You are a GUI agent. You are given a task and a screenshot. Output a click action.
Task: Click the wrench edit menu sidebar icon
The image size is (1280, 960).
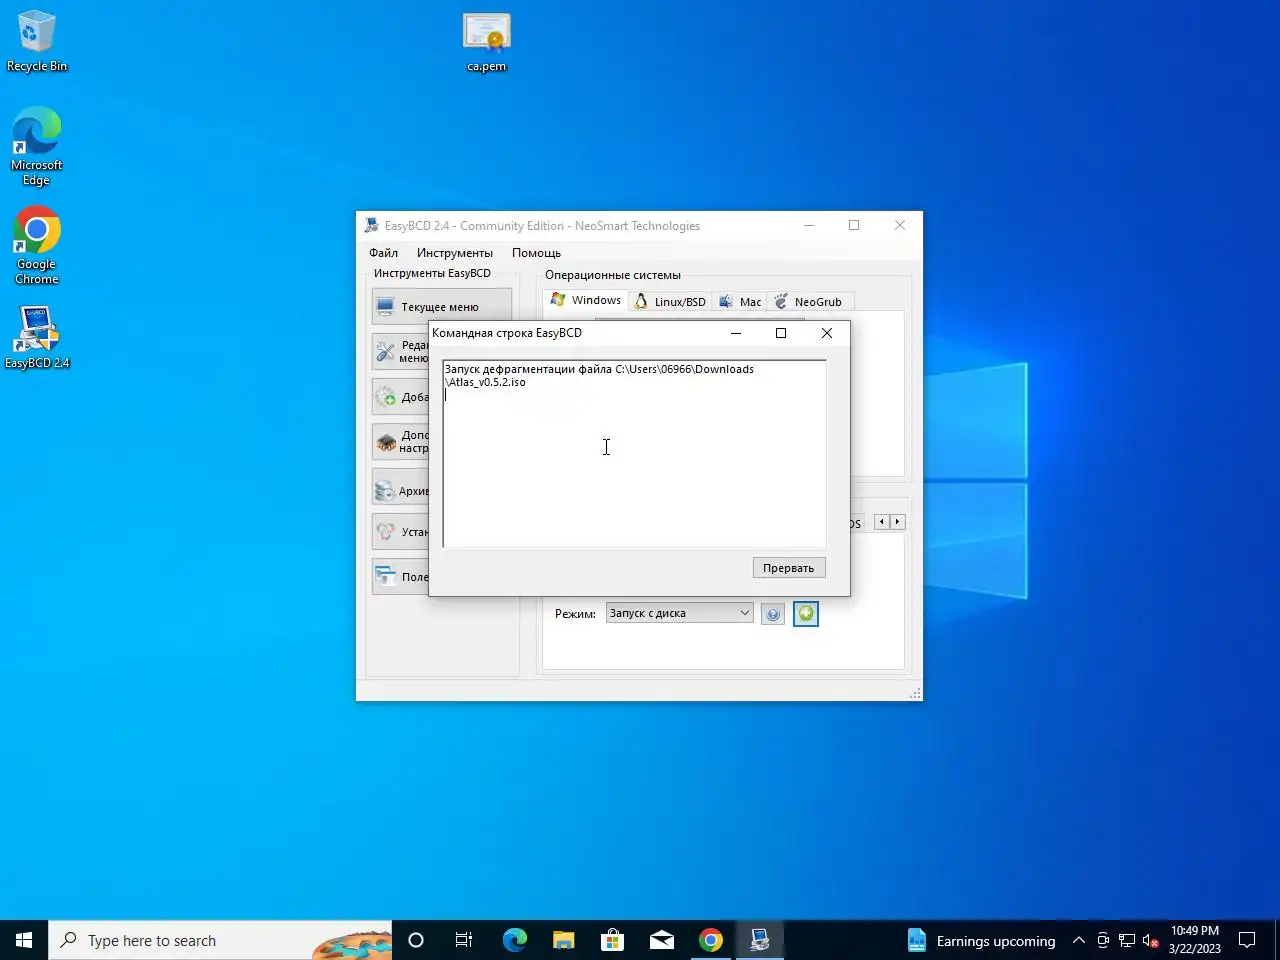coord(386,351)
